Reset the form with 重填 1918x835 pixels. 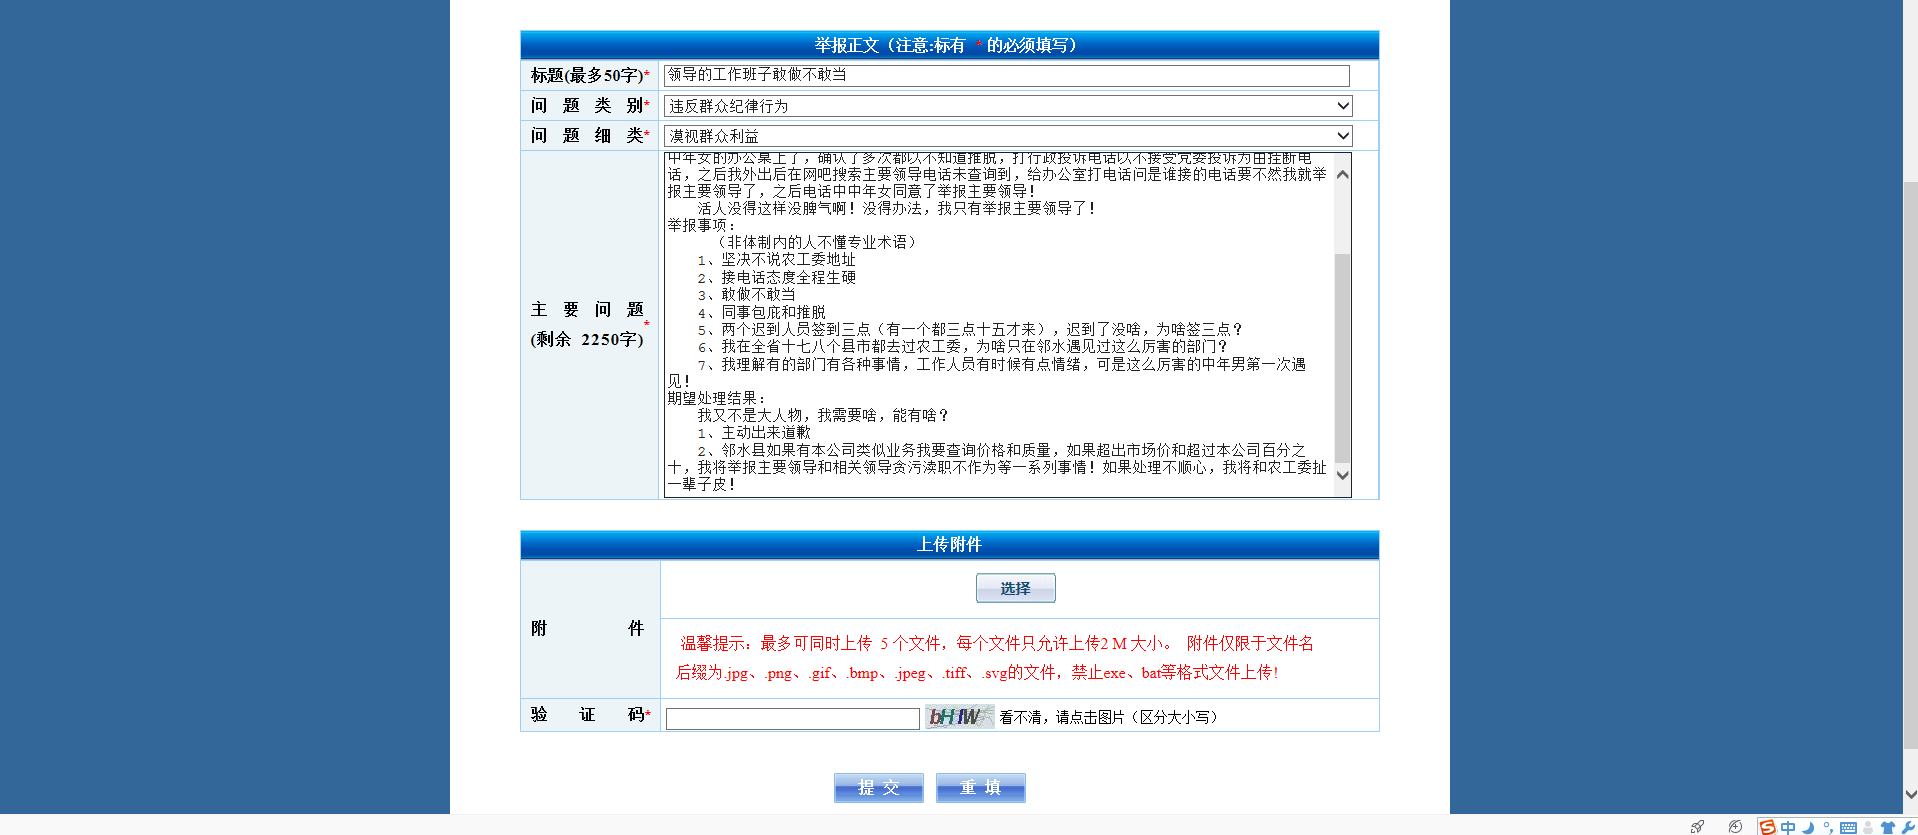(x=980, y=787)
